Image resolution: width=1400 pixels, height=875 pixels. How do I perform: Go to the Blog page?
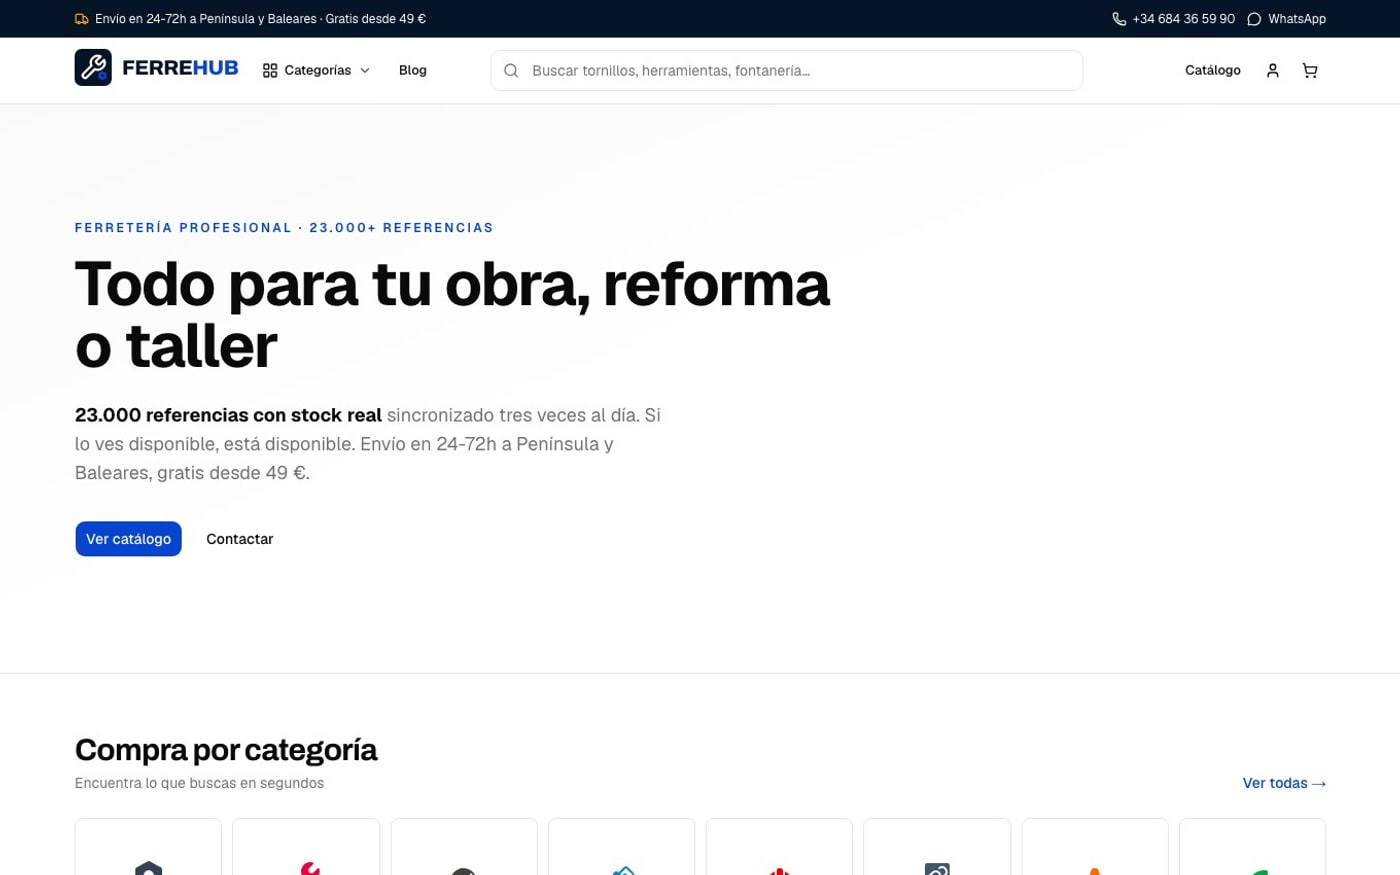tap(413, 70)
